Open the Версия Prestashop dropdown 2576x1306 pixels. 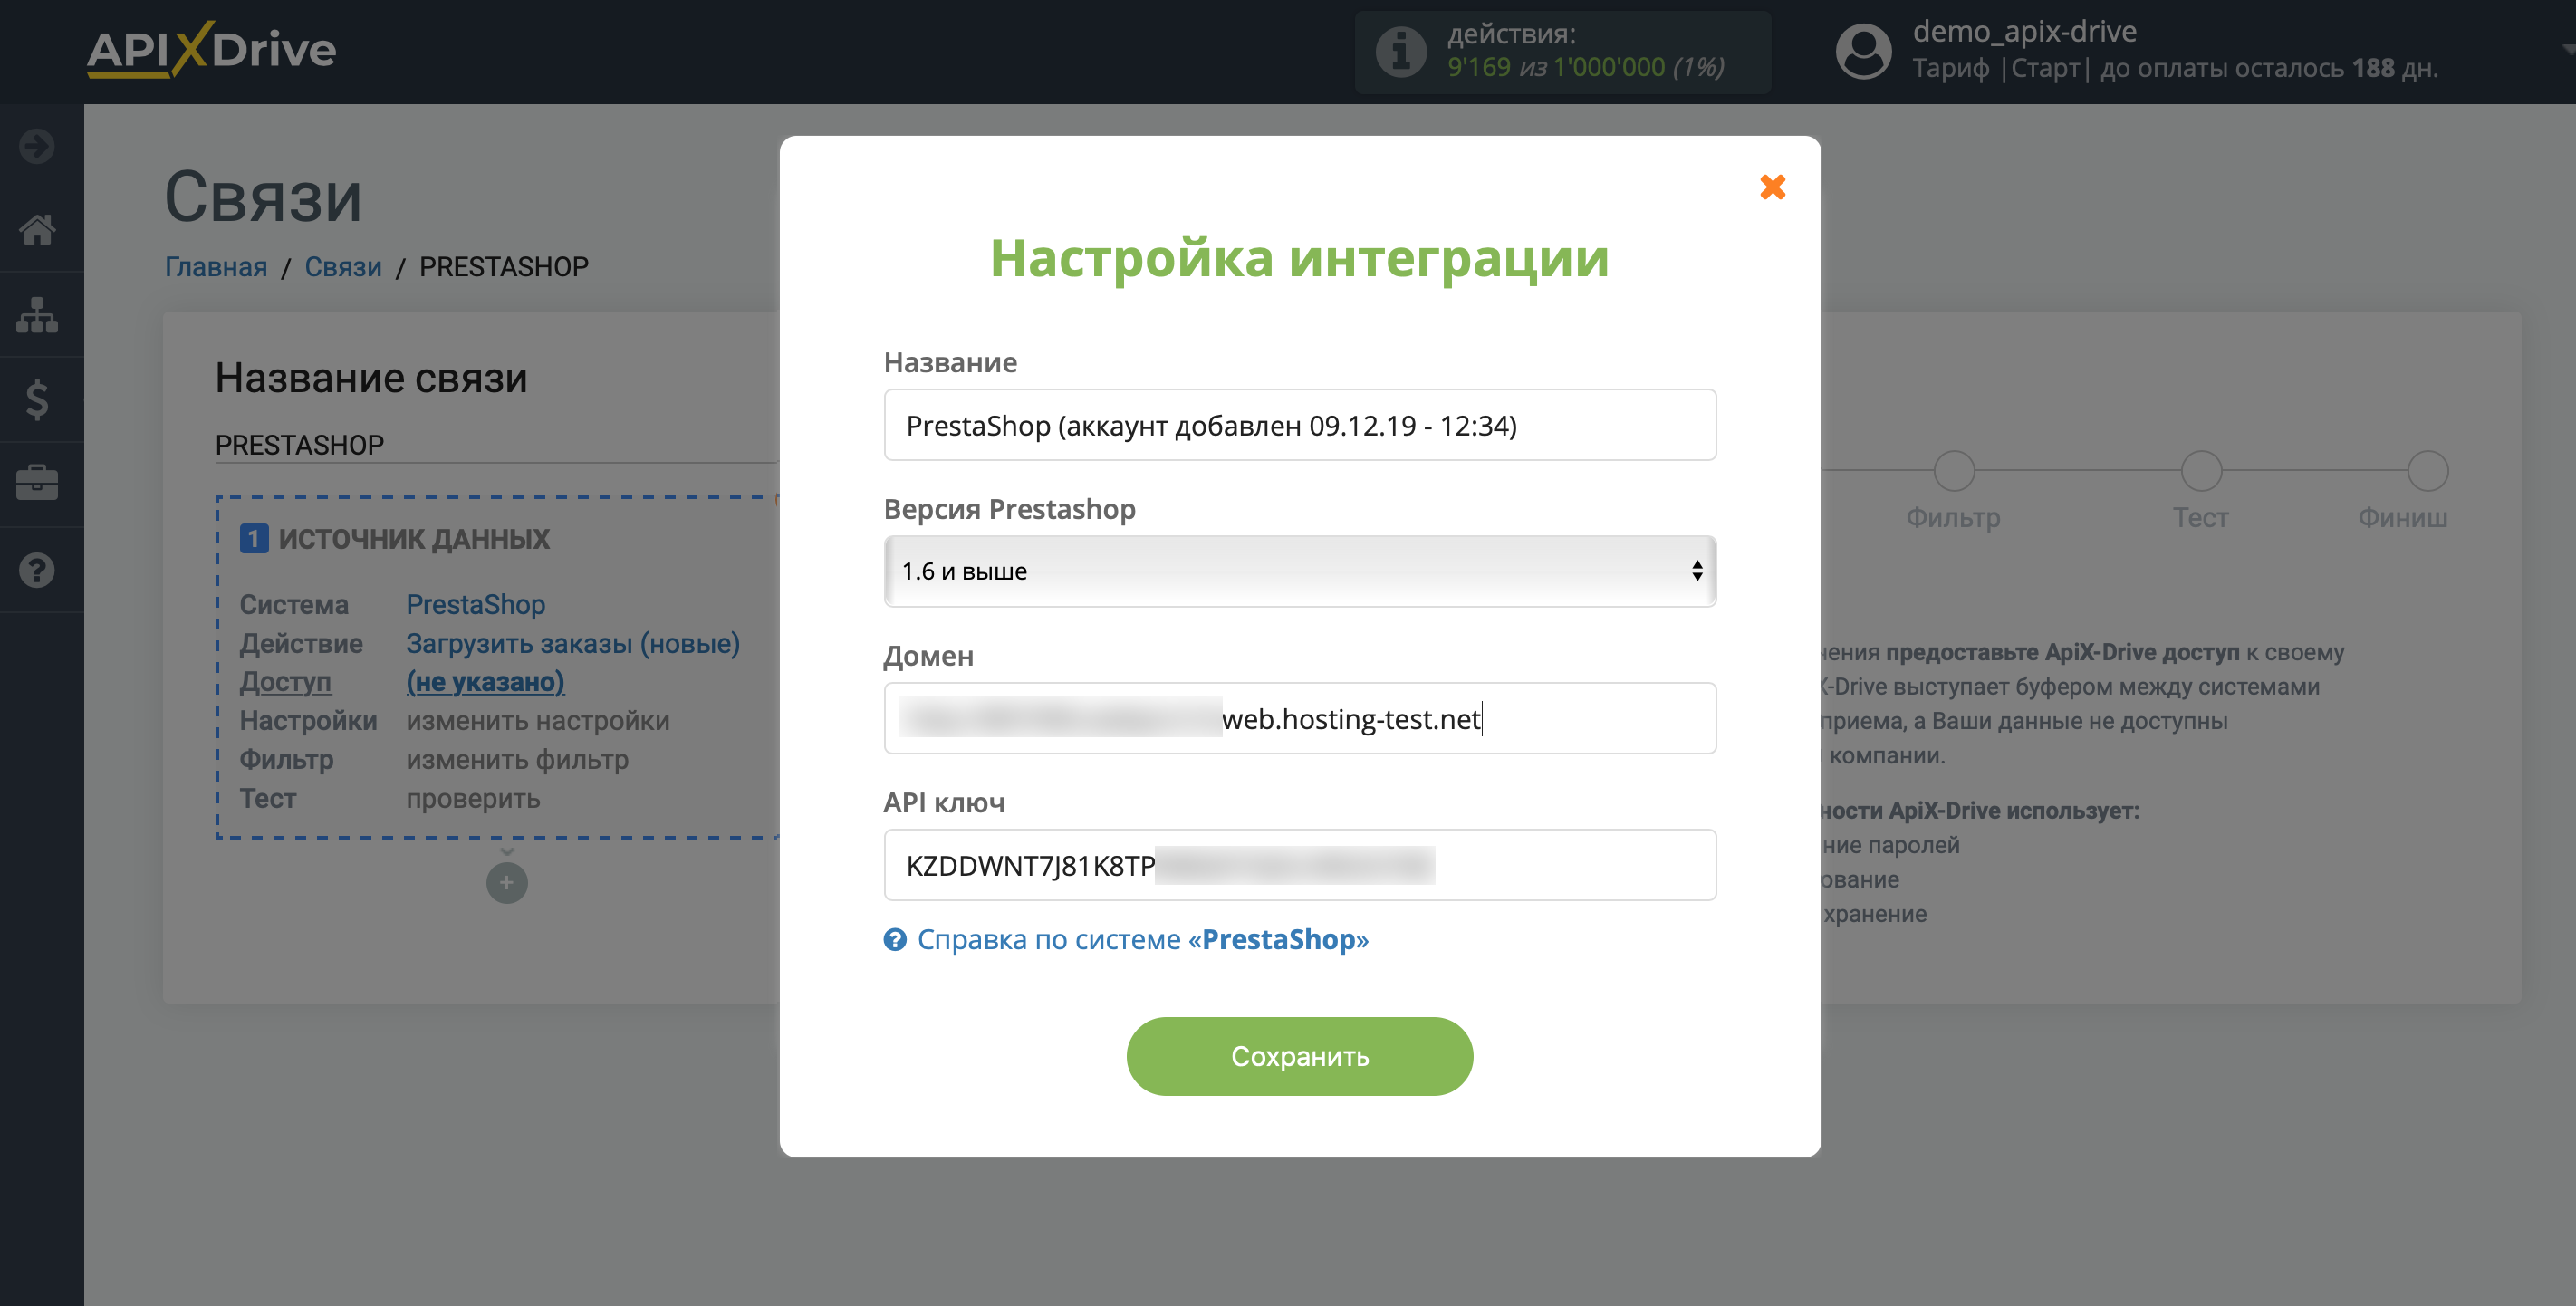click(1300, 571)
